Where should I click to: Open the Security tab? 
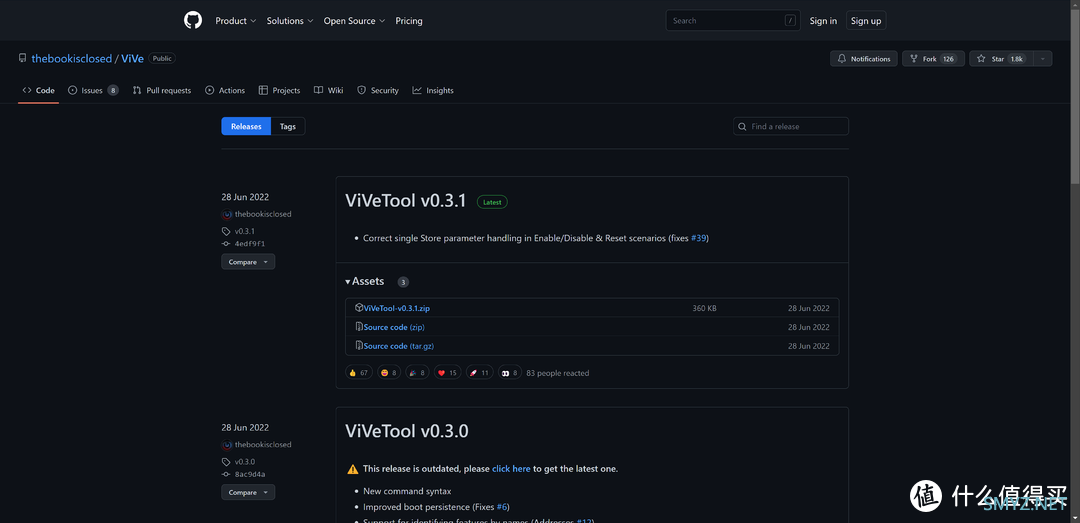click(378, 90)
